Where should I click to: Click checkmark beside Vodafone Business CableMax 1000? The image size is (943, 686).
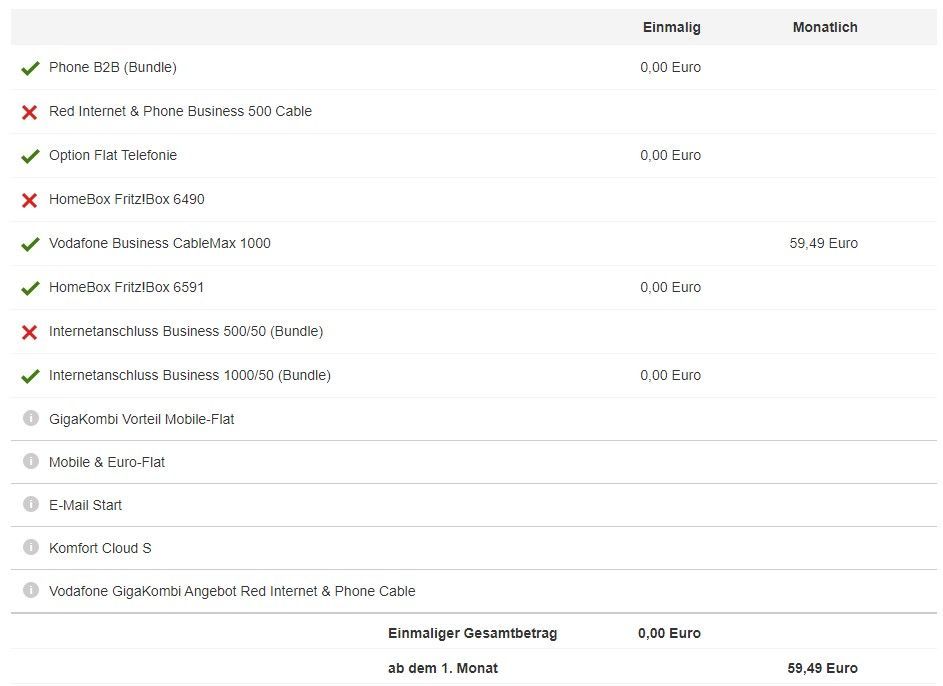(30, 244)
